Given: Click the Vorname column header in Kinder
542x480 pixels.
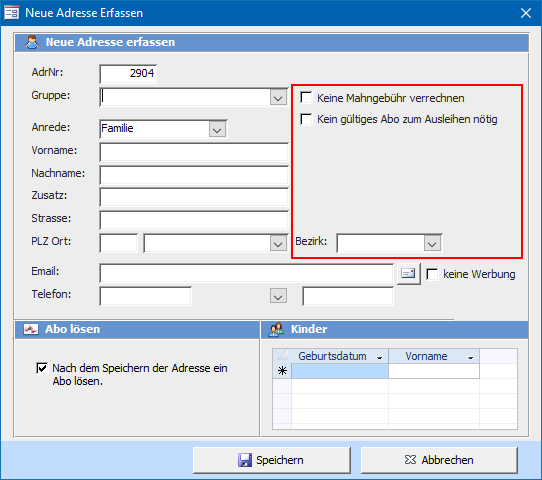Looking at the screenshot, I should click(434, 356).
